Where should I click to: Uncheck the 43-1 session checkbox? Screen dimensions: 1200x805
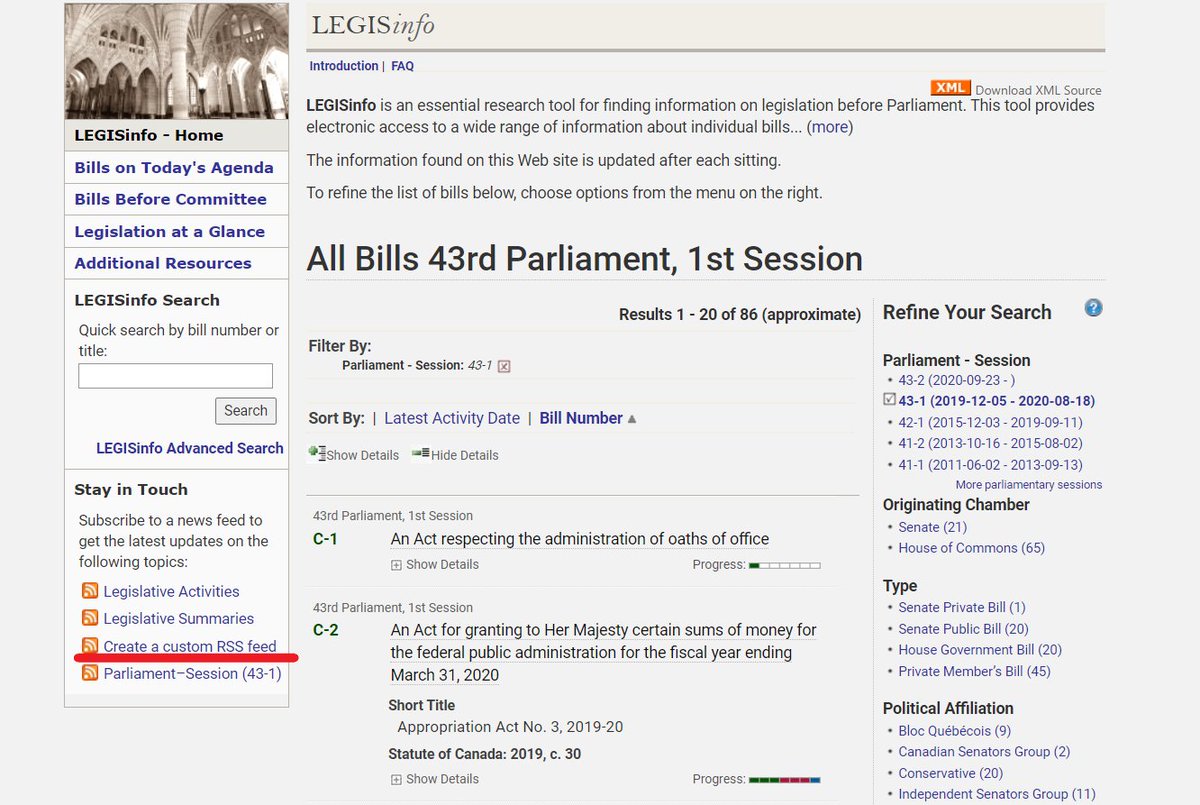(889, 400)
